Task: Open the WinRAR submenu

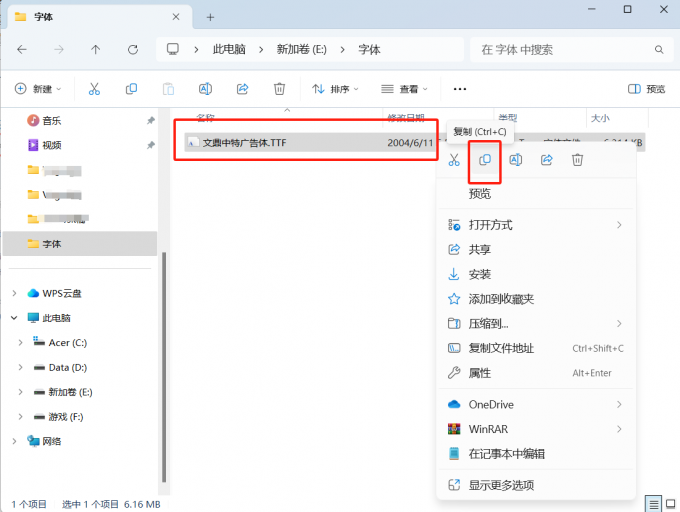Action: (536, 429)
